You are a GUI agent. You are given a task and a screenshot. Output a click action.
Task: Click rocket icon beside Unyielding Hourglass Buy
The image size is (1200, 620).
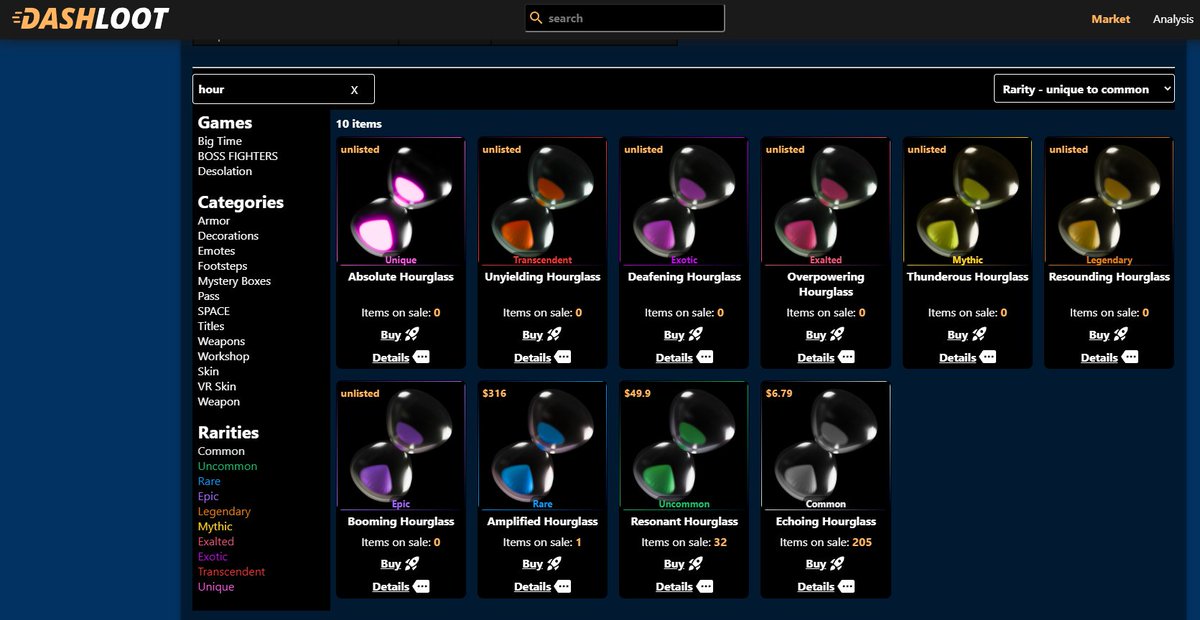pos(555,334)
